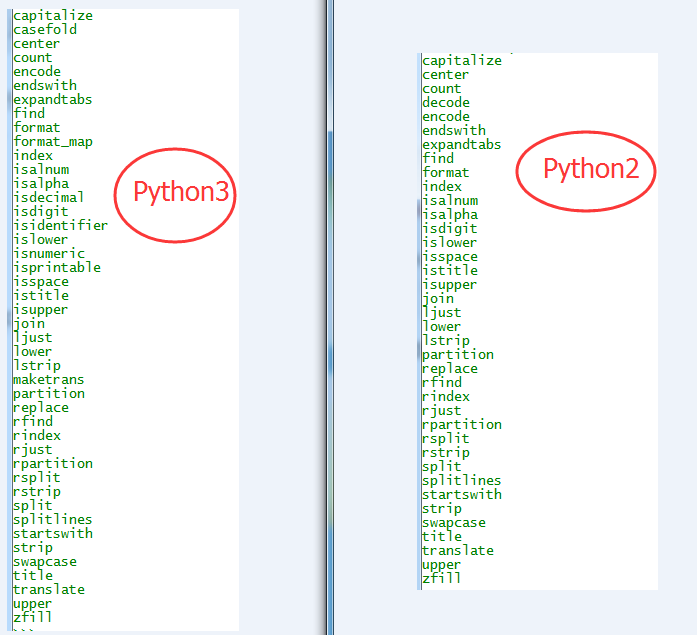Click capitalize in the Python2 list
This screenshot has width=697, height=635.
(462, 60)
